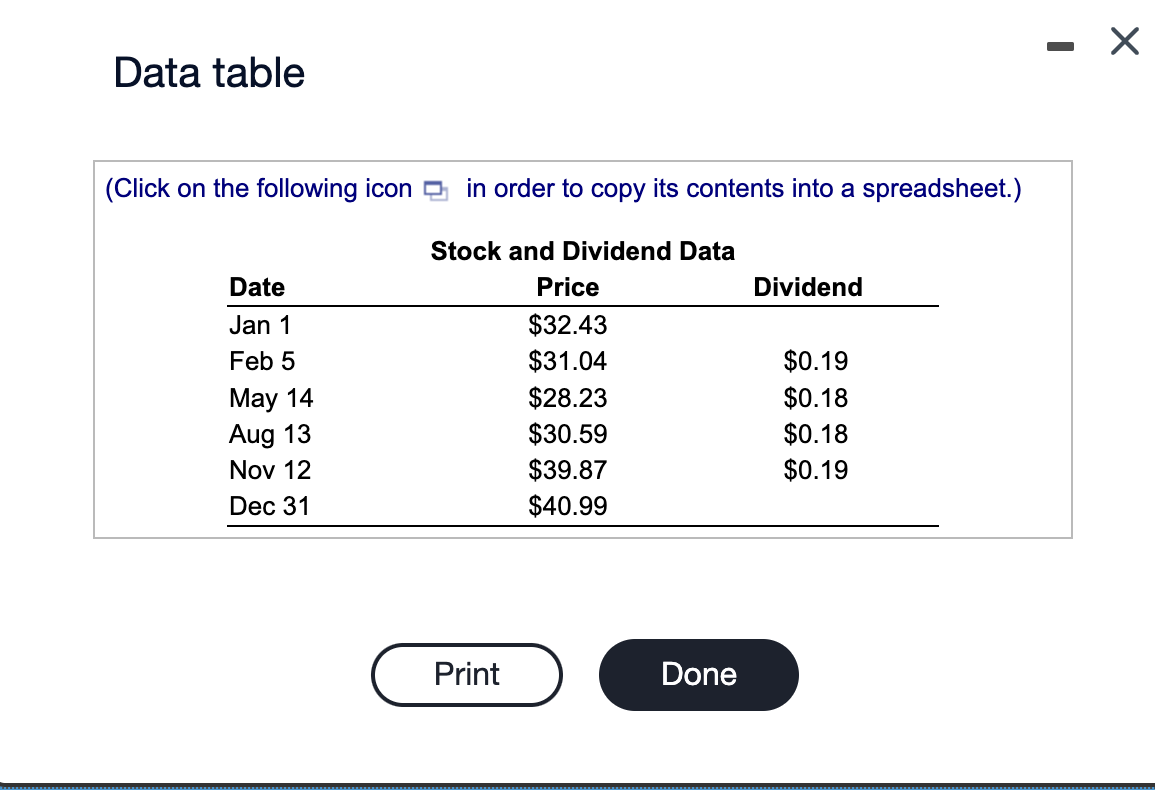Click the Price column header
The height and width of the screenshot is (790, 1155).
click(567, 287)
